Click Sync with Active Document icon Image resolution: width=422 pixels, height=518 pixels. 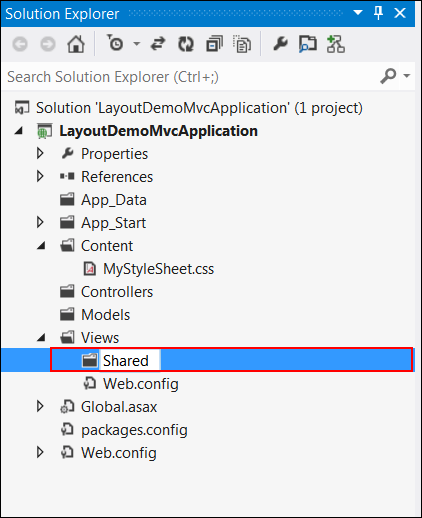click(158, 44)
